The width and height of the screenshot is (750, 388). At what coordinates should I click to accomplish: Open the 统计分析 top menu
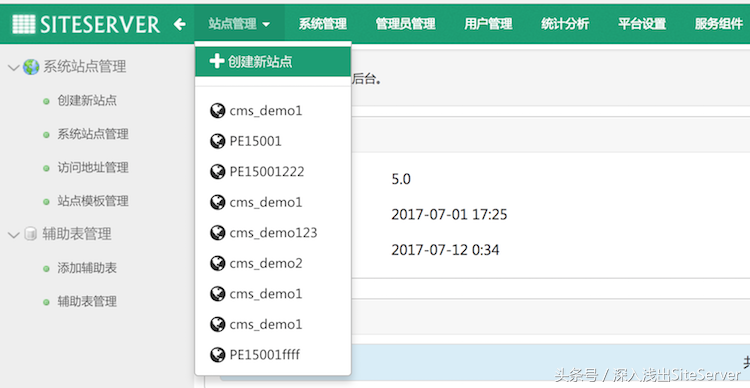point(565,23)
